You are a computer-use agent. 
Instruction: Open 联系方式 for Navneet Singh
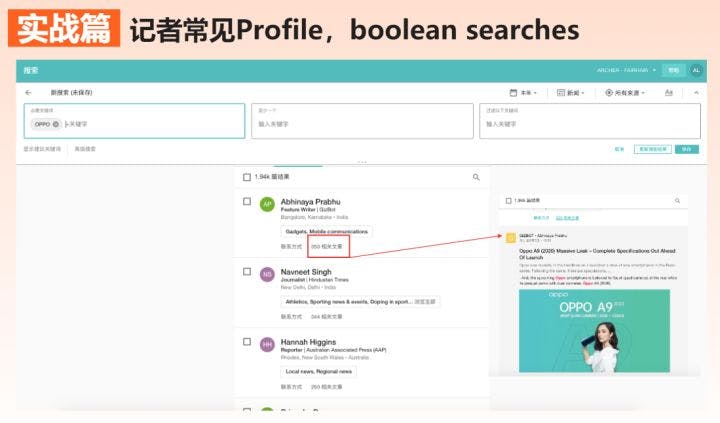click(292, 316)
